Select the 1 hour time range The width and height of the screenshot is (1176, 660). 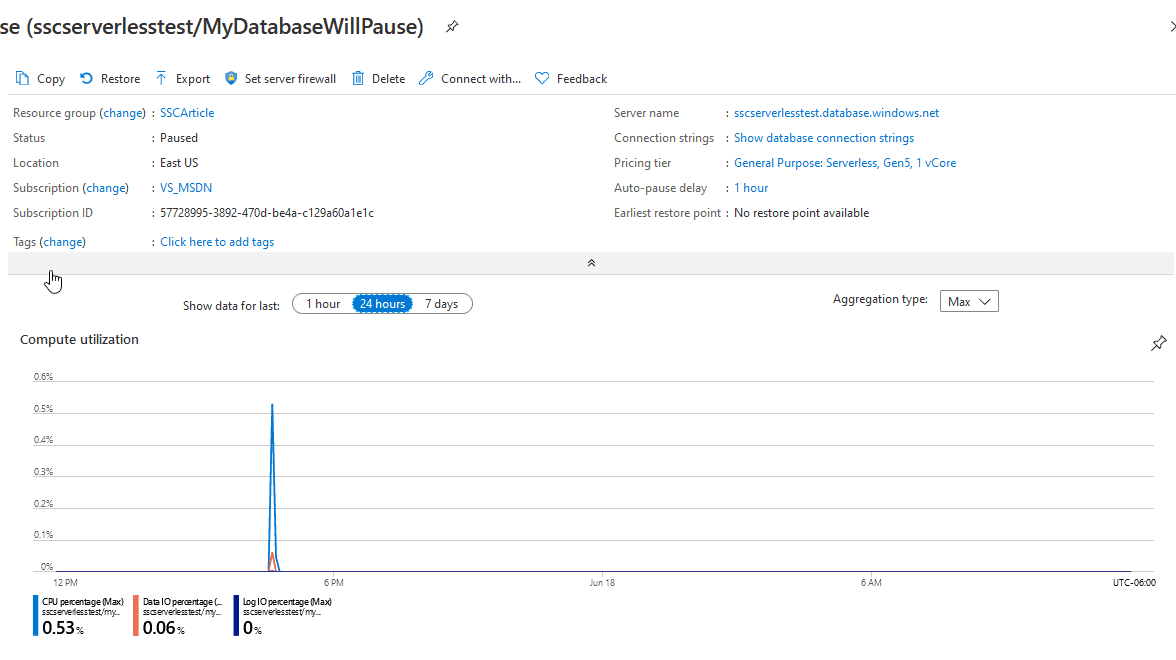[x=323, y=304]
